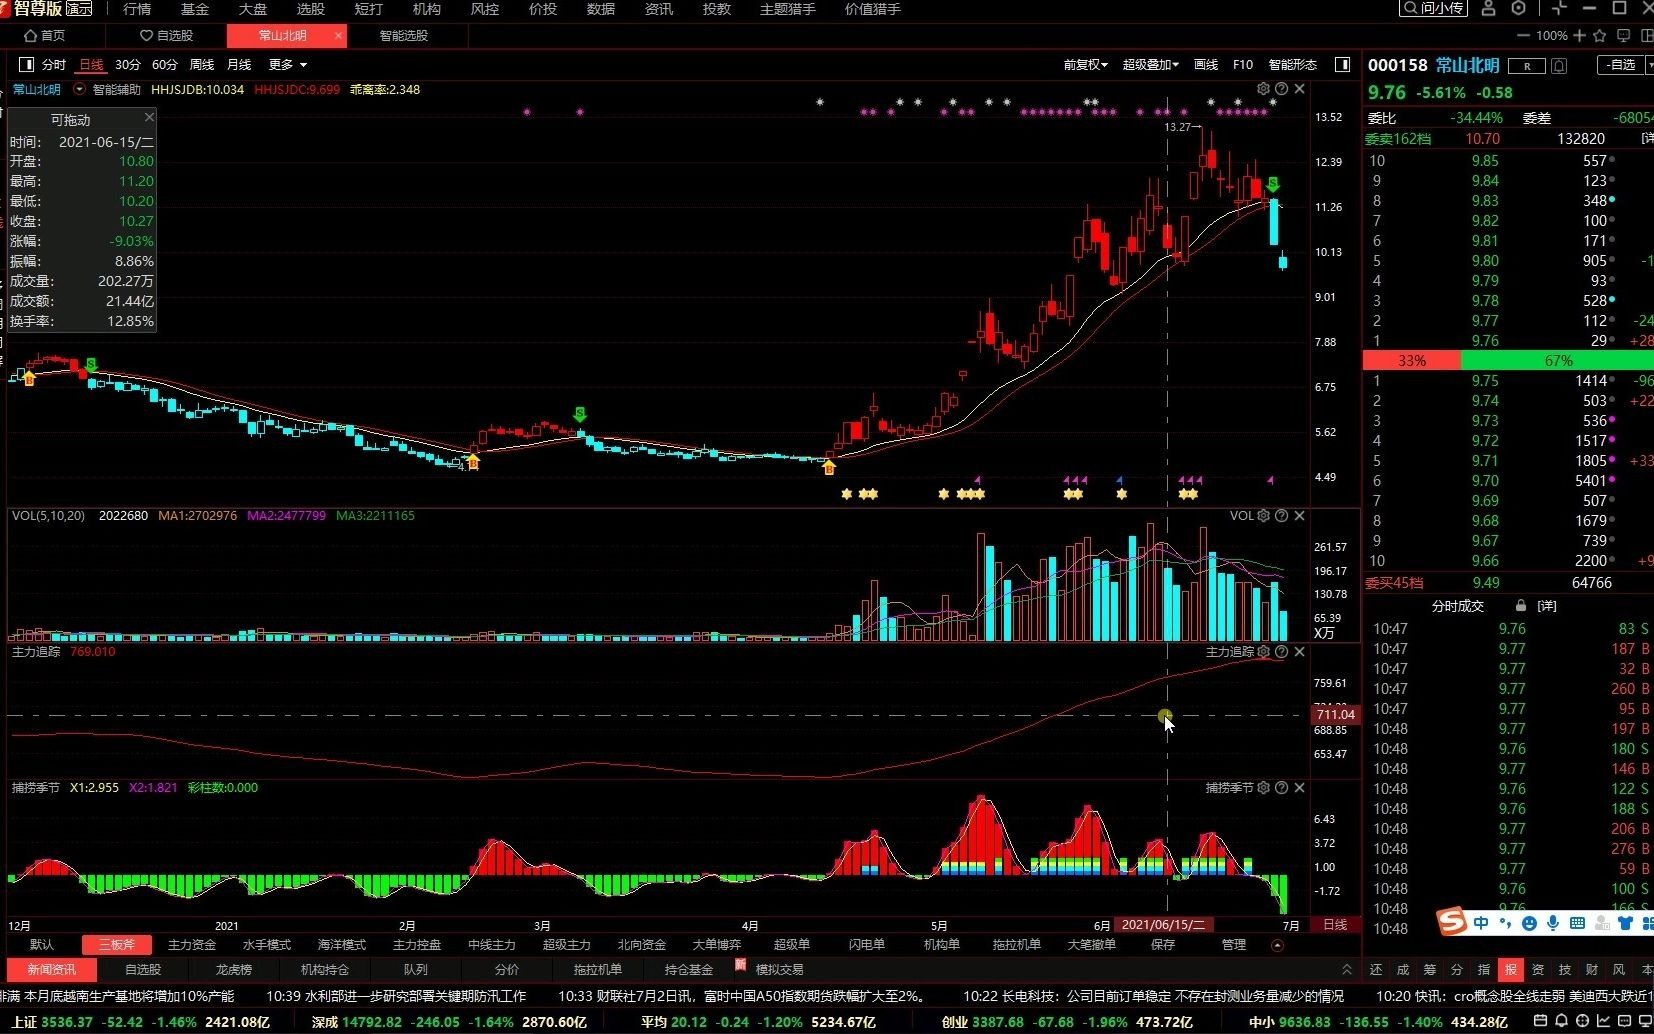Open the 超级叠加 dropdown
This screenshot has width=1654, height=1034.
[1150, 65]
